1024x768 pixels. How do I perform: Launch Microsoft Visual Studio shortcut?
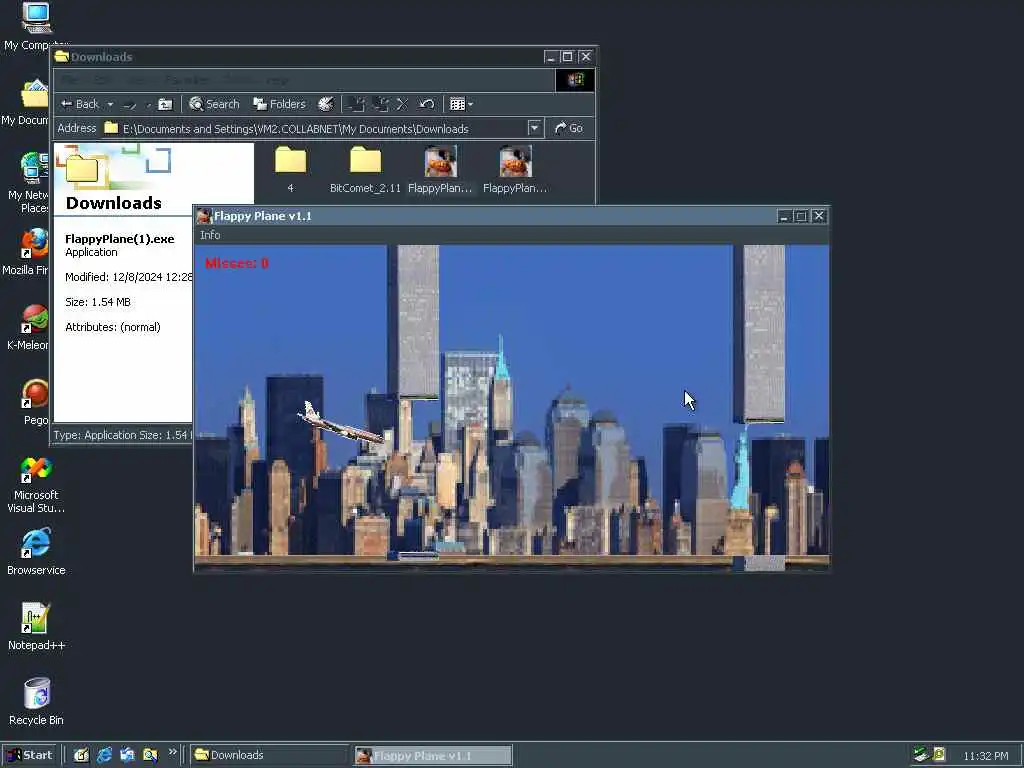point(36,485)
